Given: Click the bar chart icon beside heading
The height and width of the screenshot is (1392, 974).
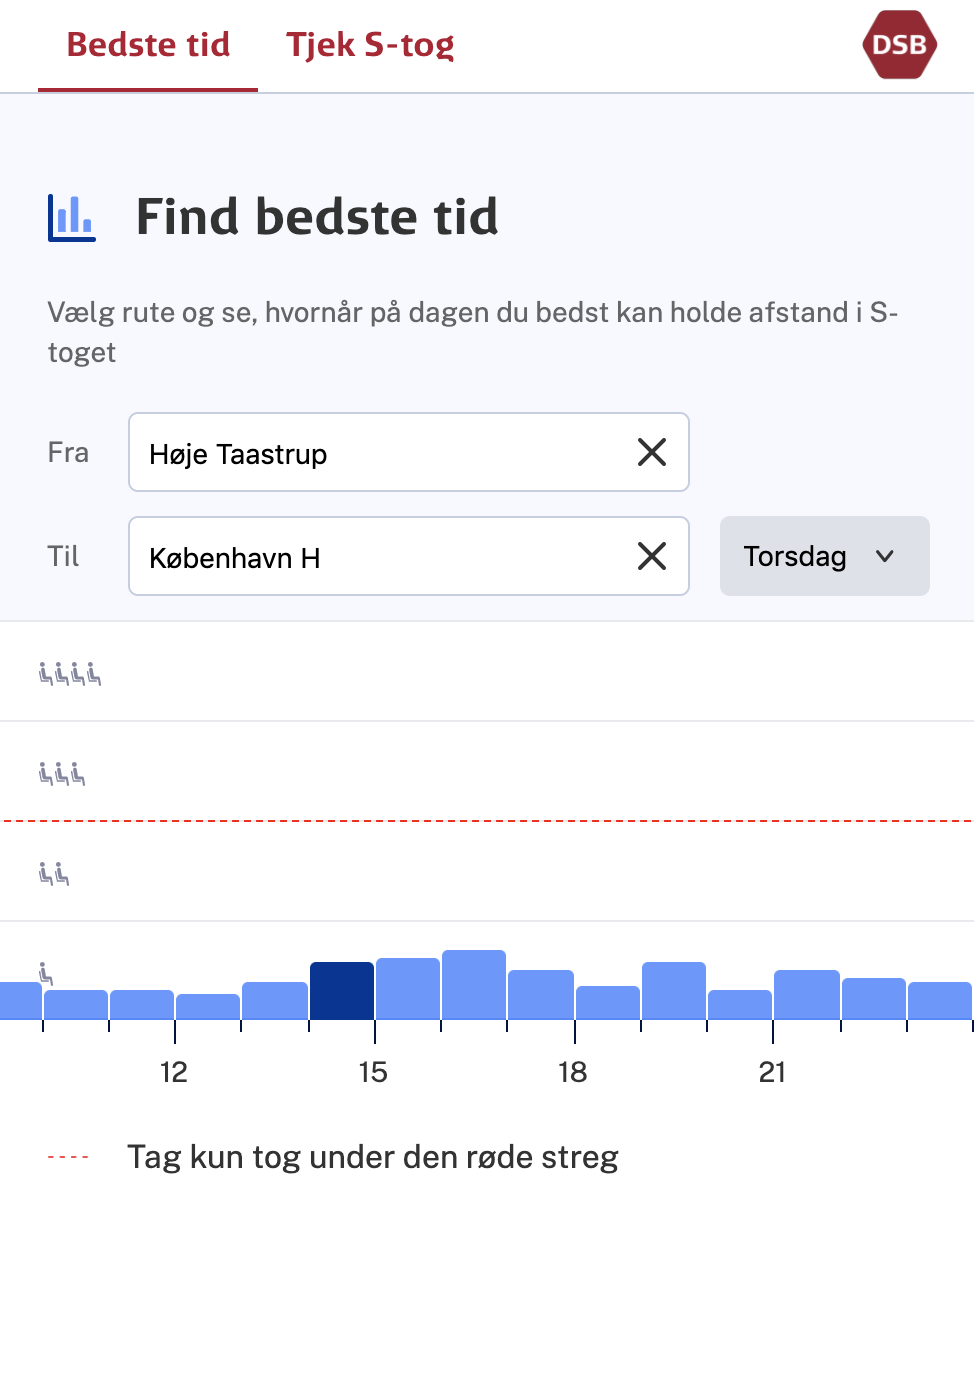Looking at the screenshot, I should tap(72, 217).
